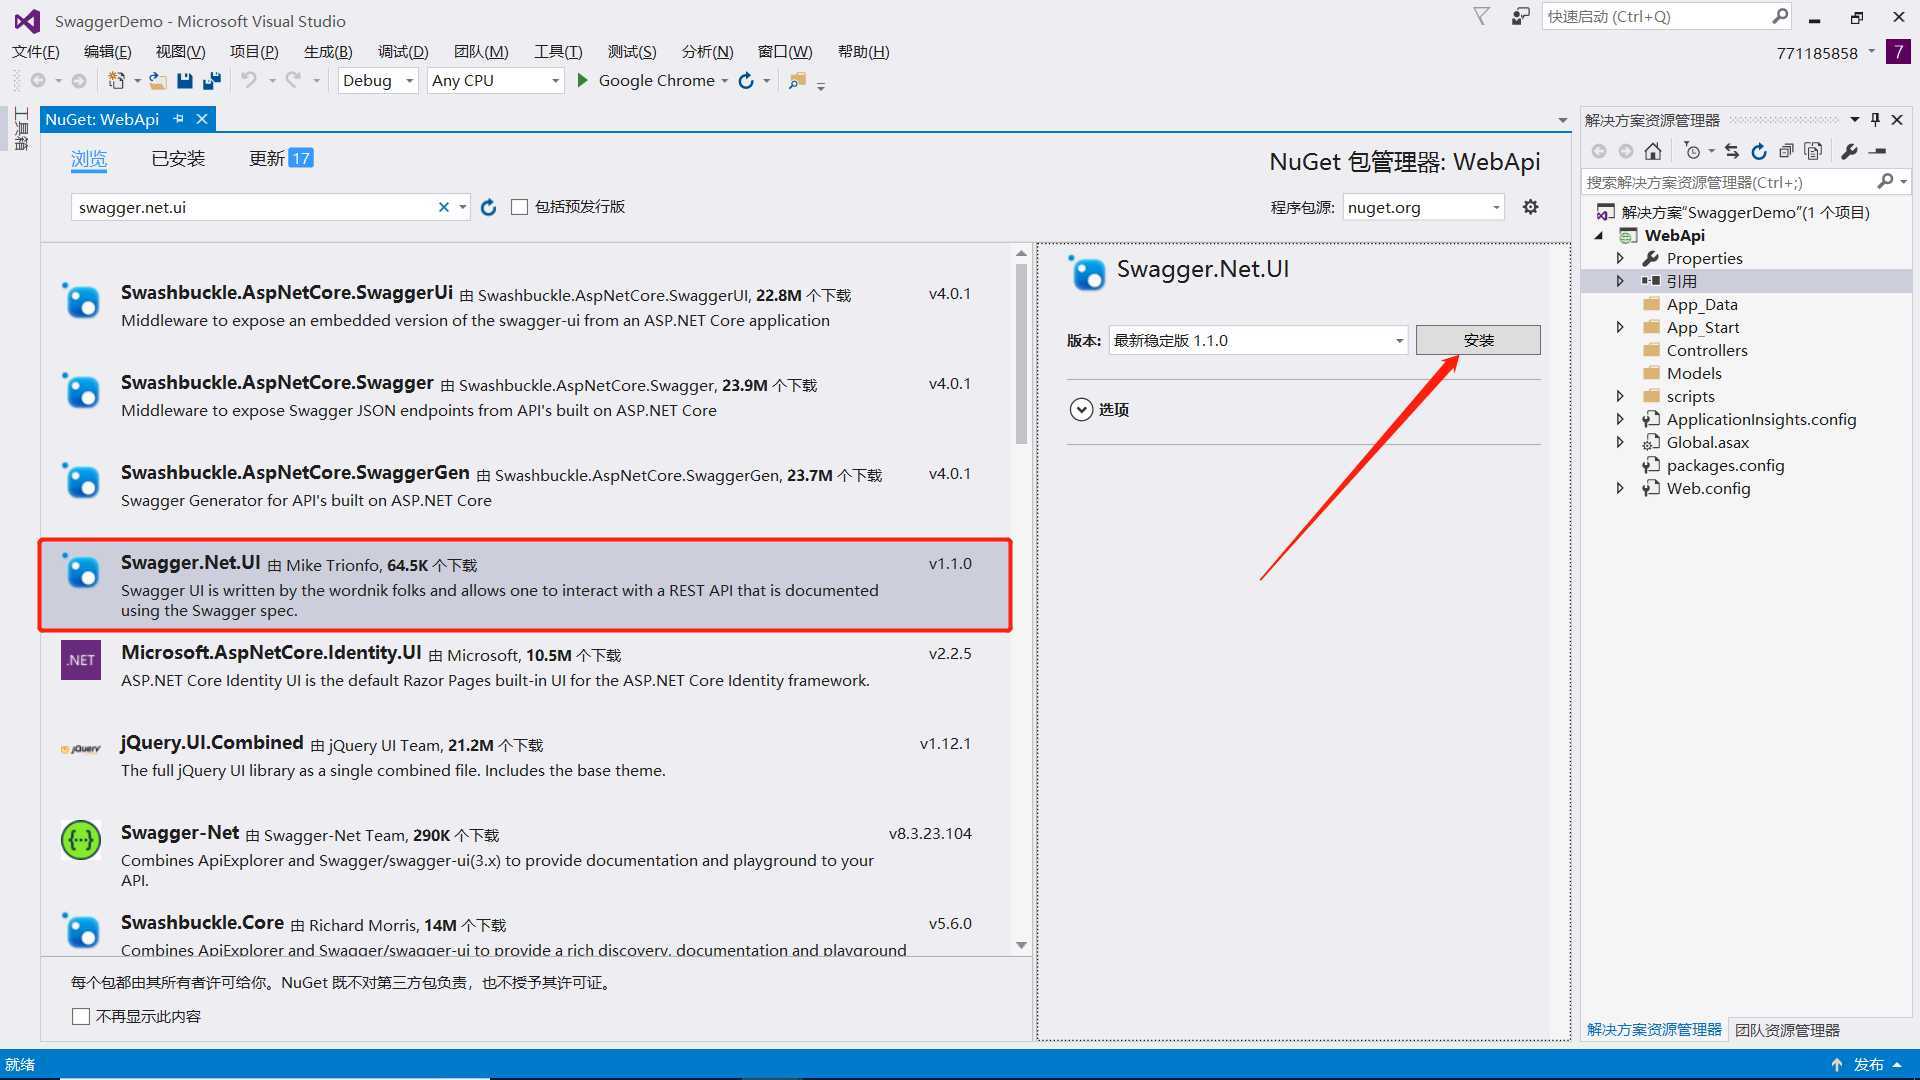Click the Show All Files icon
The image size is (1920, 1080).
coord(1813,151)
